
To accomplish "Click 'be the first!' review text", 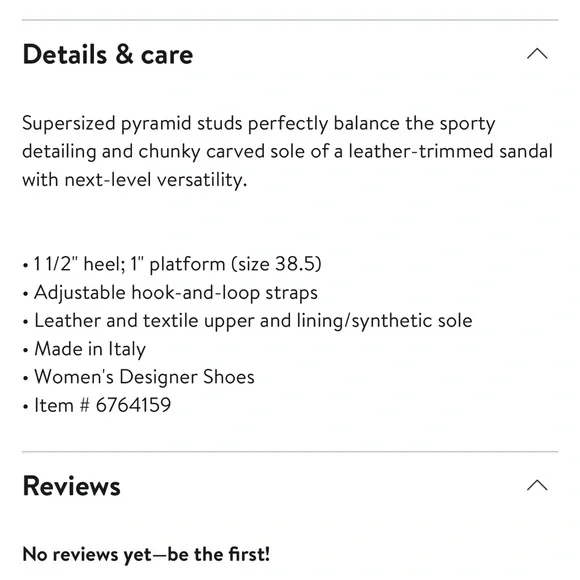I will click(219, 554).
